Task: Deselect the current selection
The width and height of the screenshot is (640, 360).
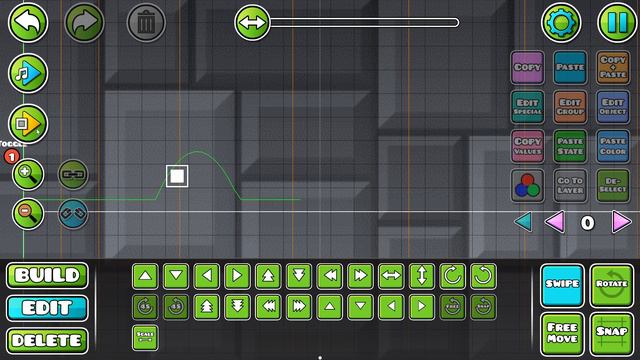Action: point(613,186)
